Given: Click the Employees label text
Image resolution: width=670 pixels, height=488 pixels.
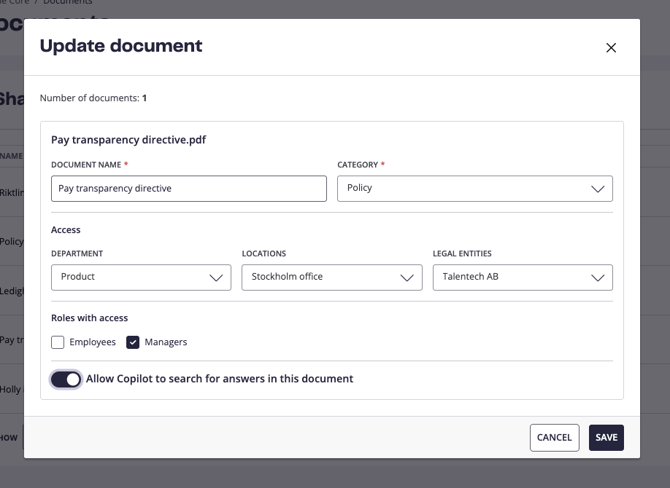Looking at the screenshot, I should tap(92, 342).
